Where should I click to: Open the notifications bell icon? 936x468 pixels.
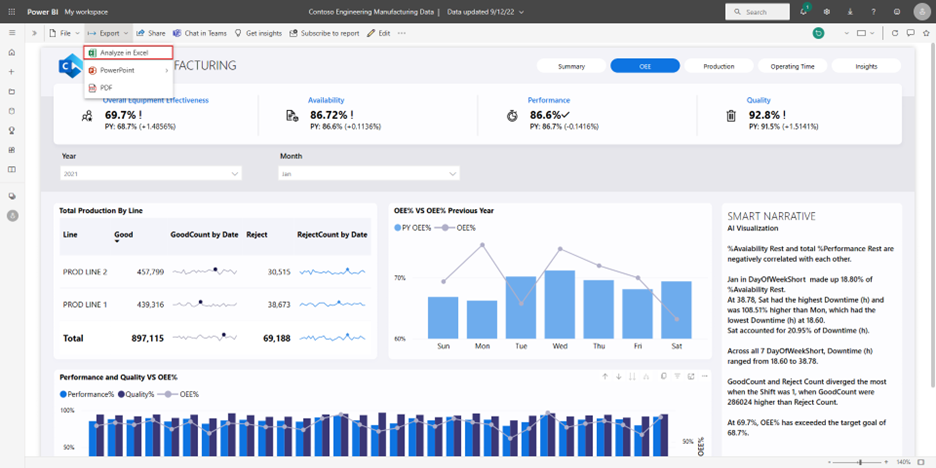point(804,11)
